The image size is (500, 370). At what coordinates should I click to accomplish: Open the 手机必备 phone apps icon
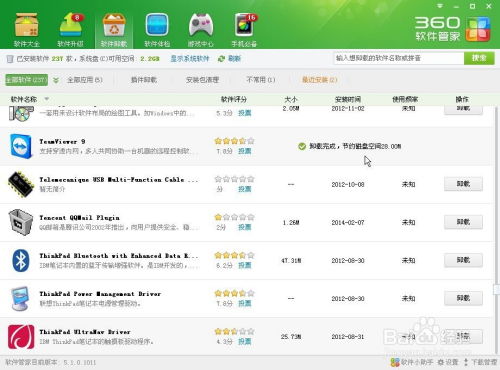point(245,25)
